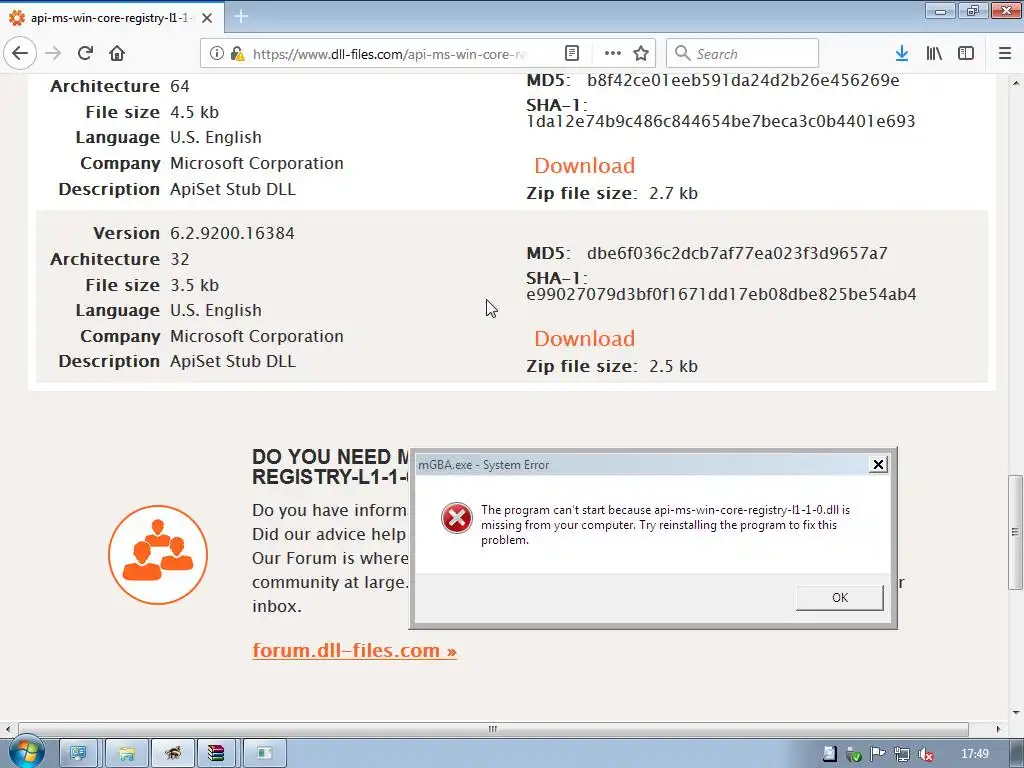Open the Firefox library icon

point(934,54)
